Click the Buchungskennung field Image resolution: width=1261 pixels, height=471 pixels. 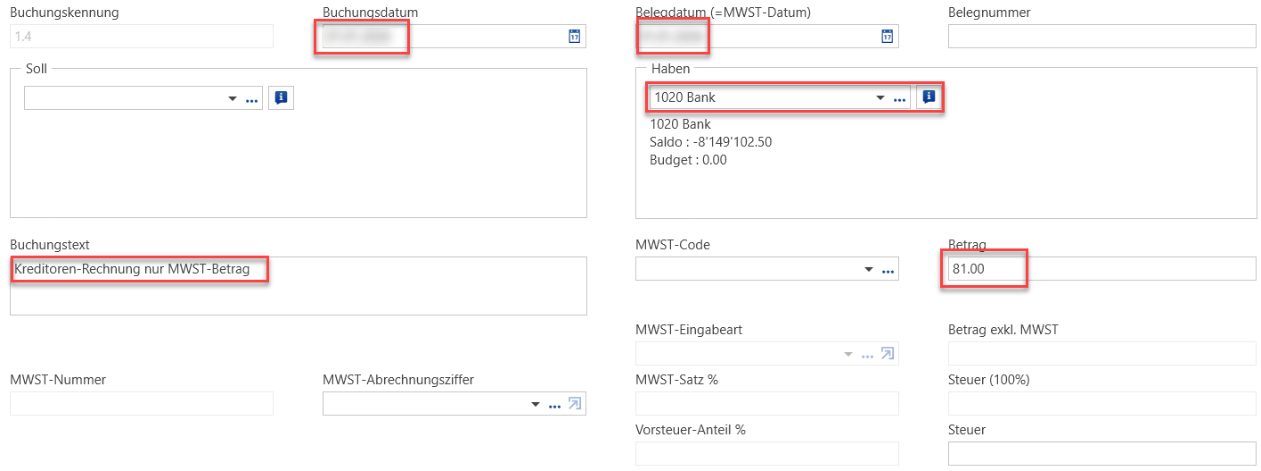point(141,36)
